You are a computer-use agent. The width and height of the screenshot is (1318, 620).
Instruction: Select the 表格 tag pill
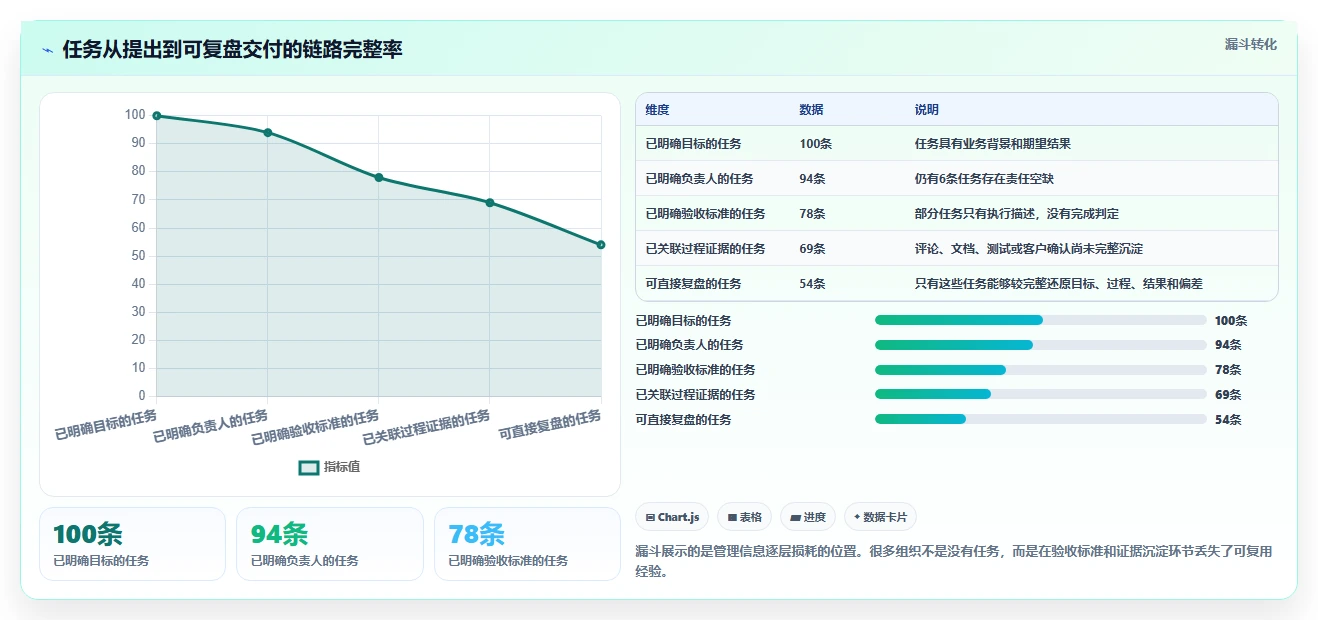[744, 517]
